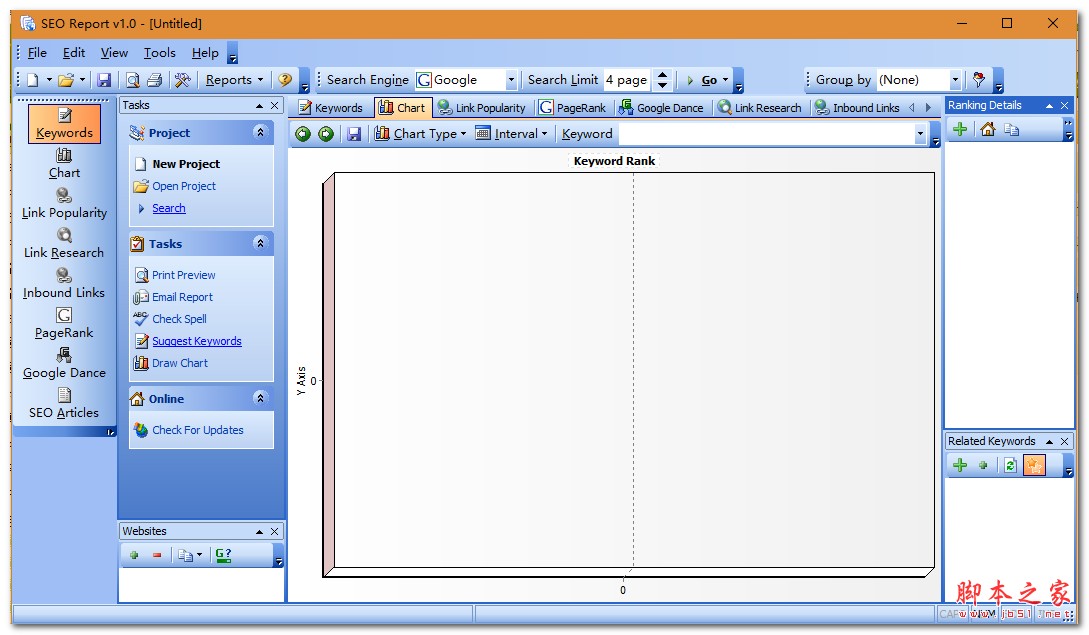
Task: Select Link Research in the left sidebar
Action: pyautogui.click(x=65, y=244)
